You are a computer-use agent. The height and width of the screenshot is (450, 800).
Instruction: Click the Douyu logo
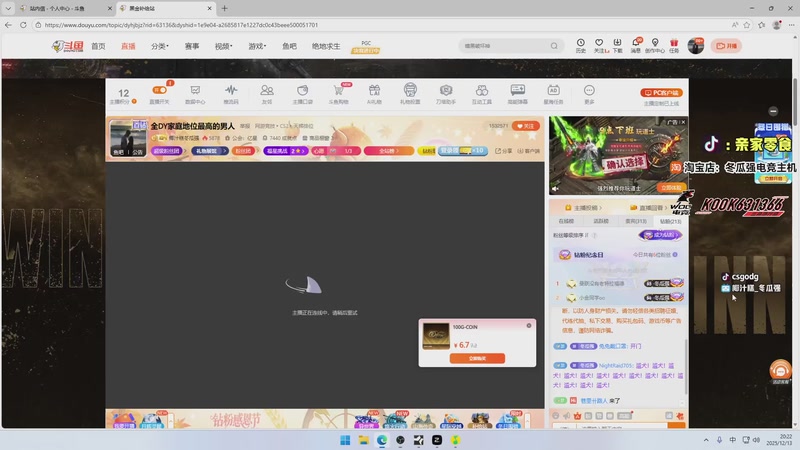(68, 46)
